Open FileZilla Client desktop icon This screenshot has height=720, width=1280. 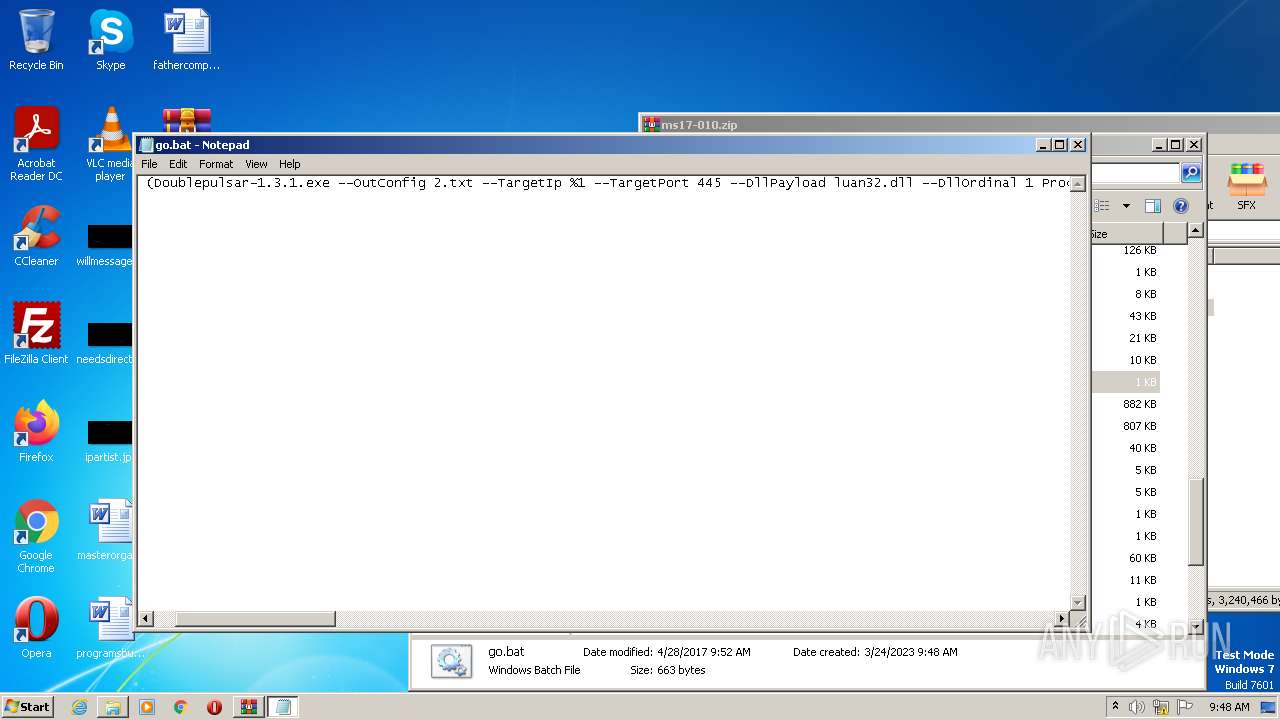[36, 334]
